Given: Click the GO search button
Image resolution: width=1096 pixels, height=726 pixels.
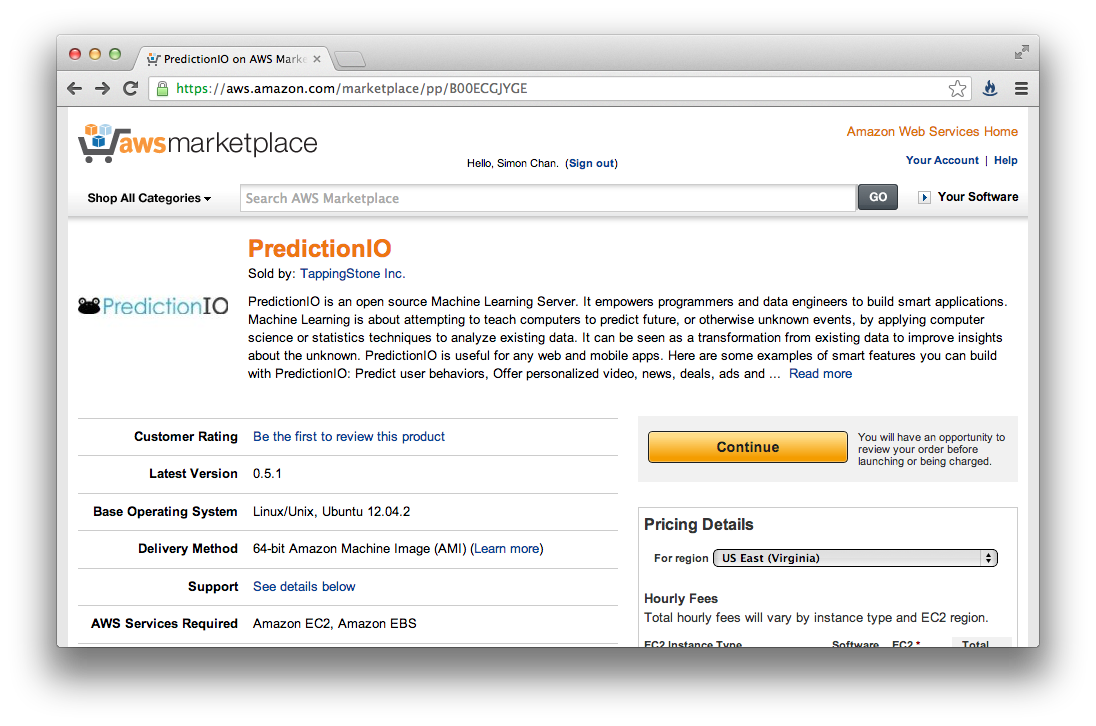Looking at the screenshot, I should point(877,197).
